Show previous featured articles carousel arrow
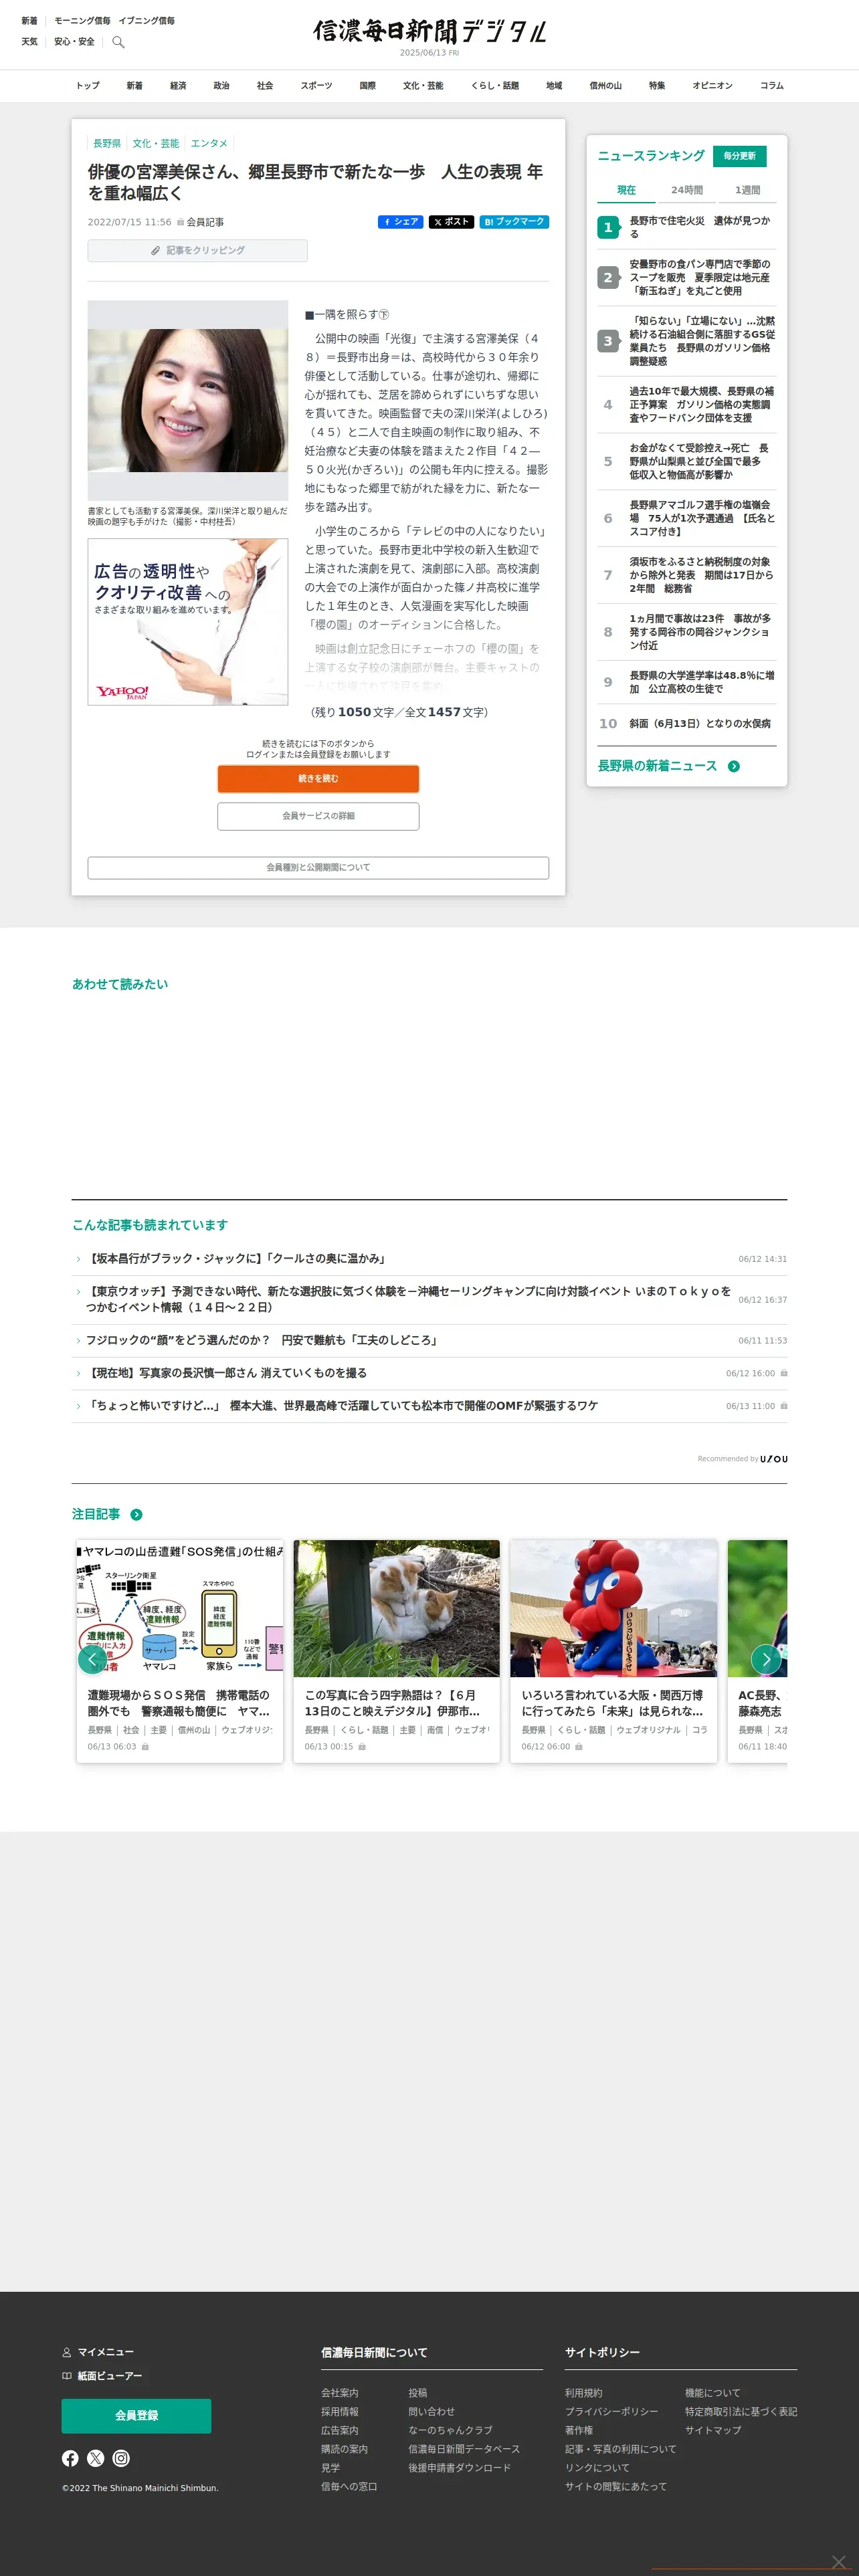 [92, 1659]
